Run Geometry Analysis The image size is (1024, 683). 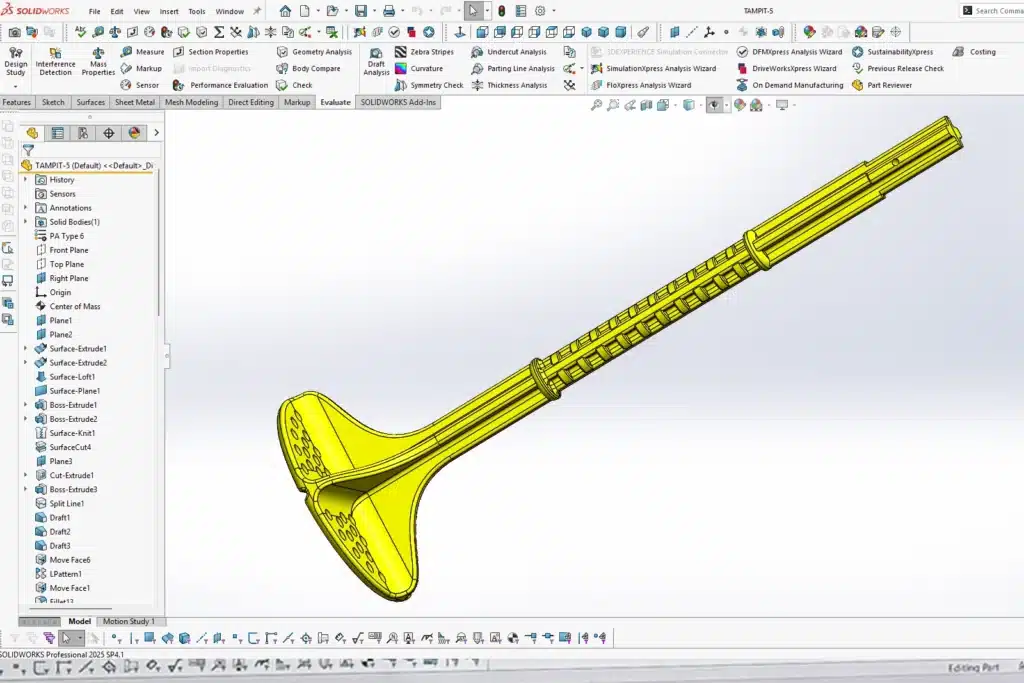point(314,52)
